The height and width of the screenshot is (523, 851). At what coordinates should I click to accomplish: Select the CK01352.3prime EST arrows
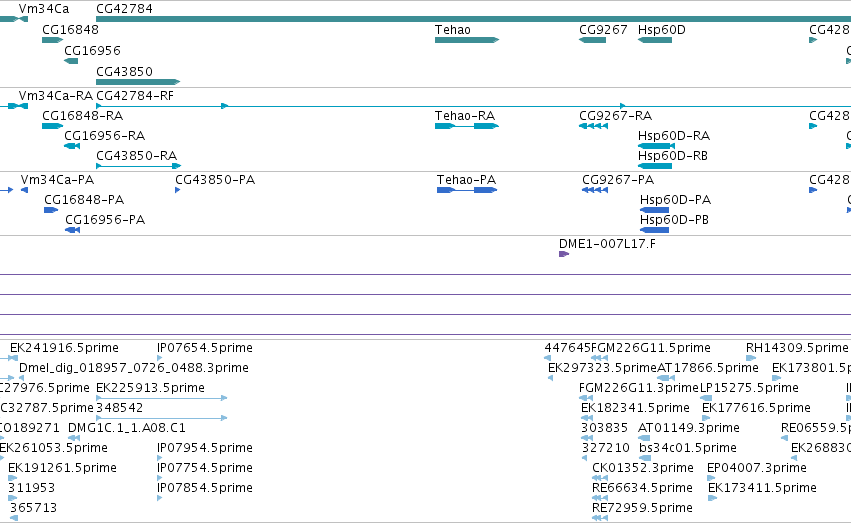click(600, 478)
